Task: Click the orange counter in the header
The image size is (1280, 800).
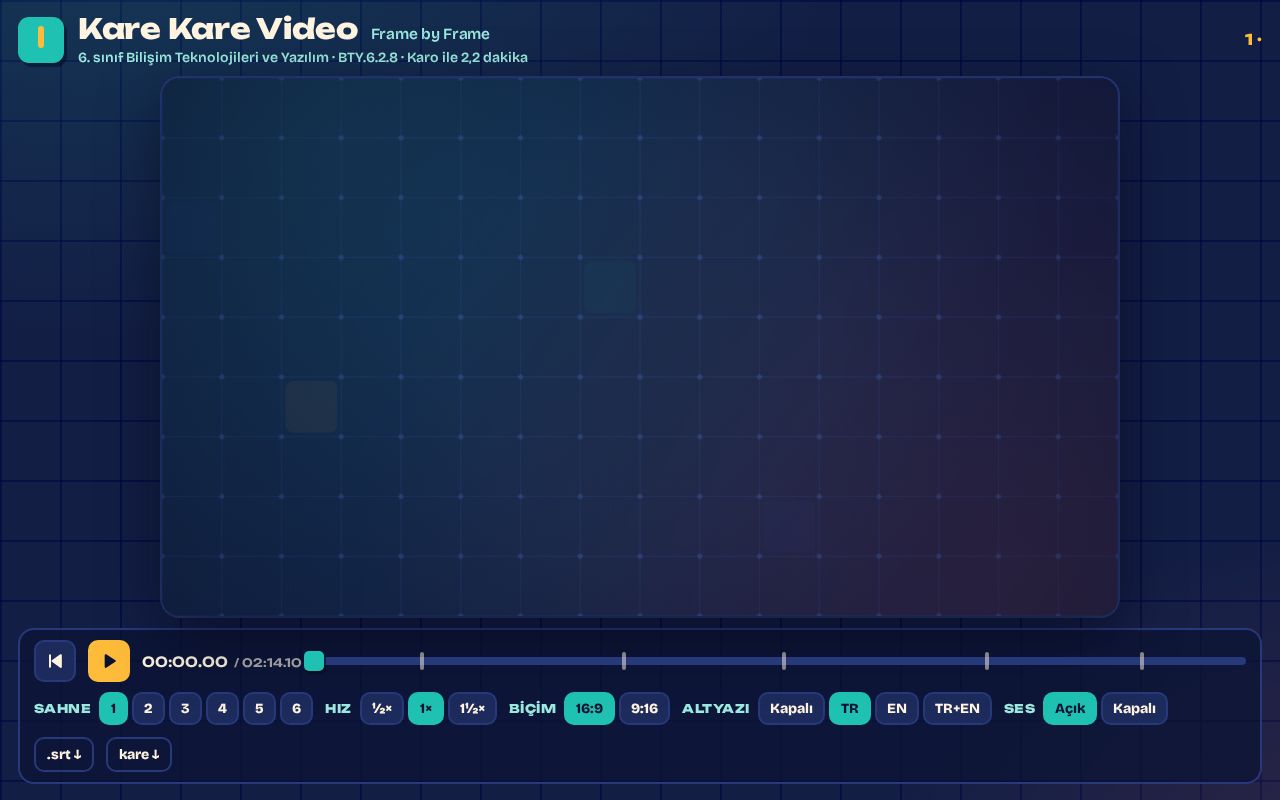Action: tap(1253, 40)
